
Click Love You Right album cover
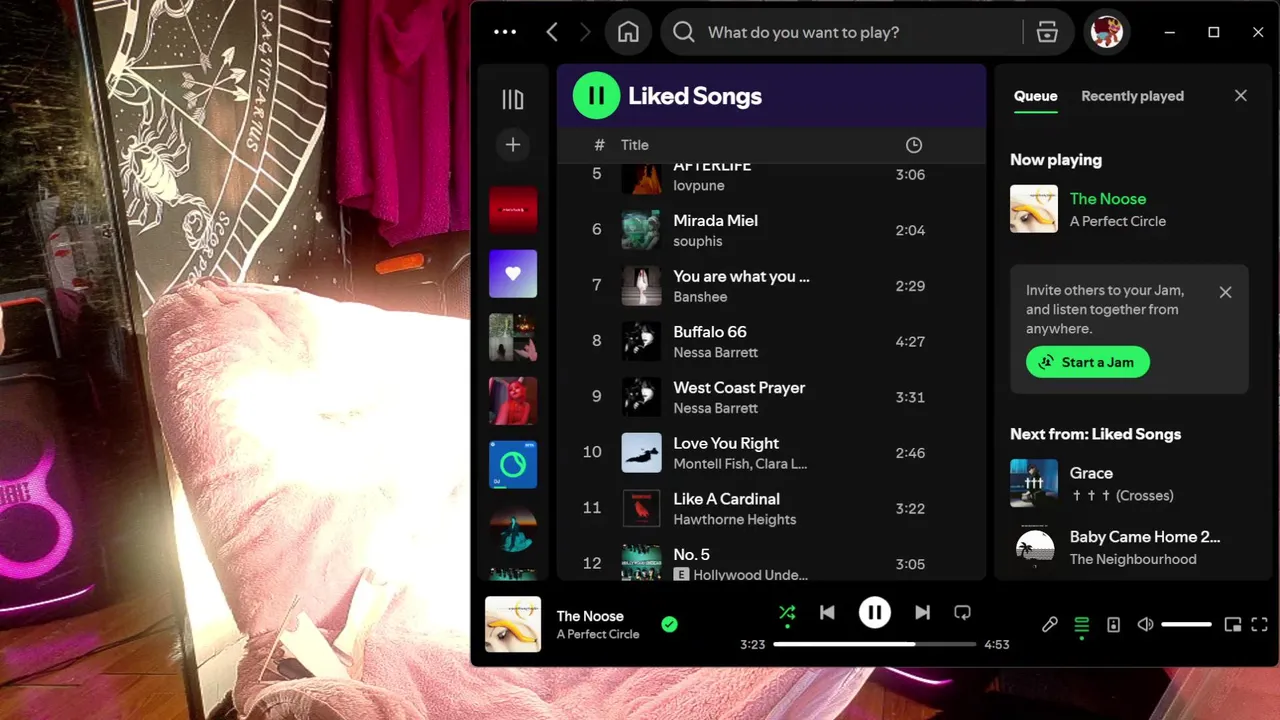coord(641,453)
